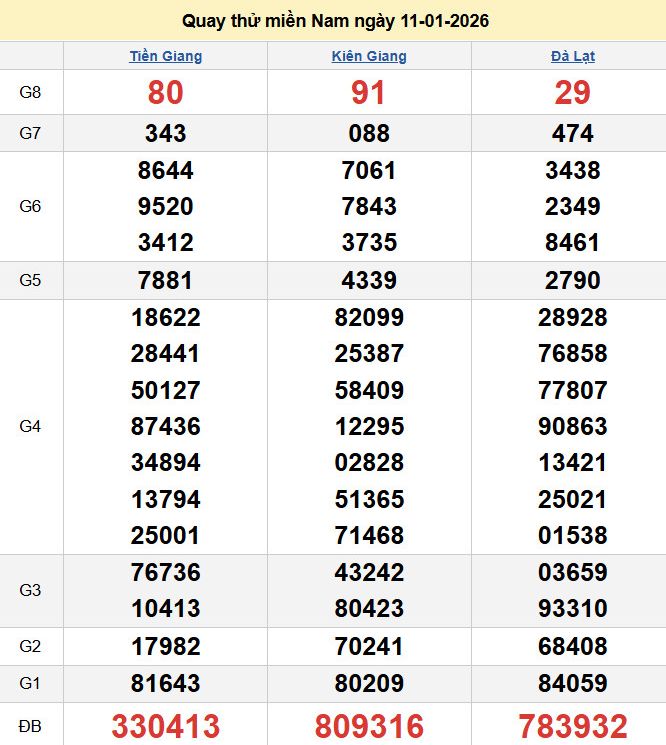Select red G8 number 91
The image size is (666, 745).
[x=369, y=93]
